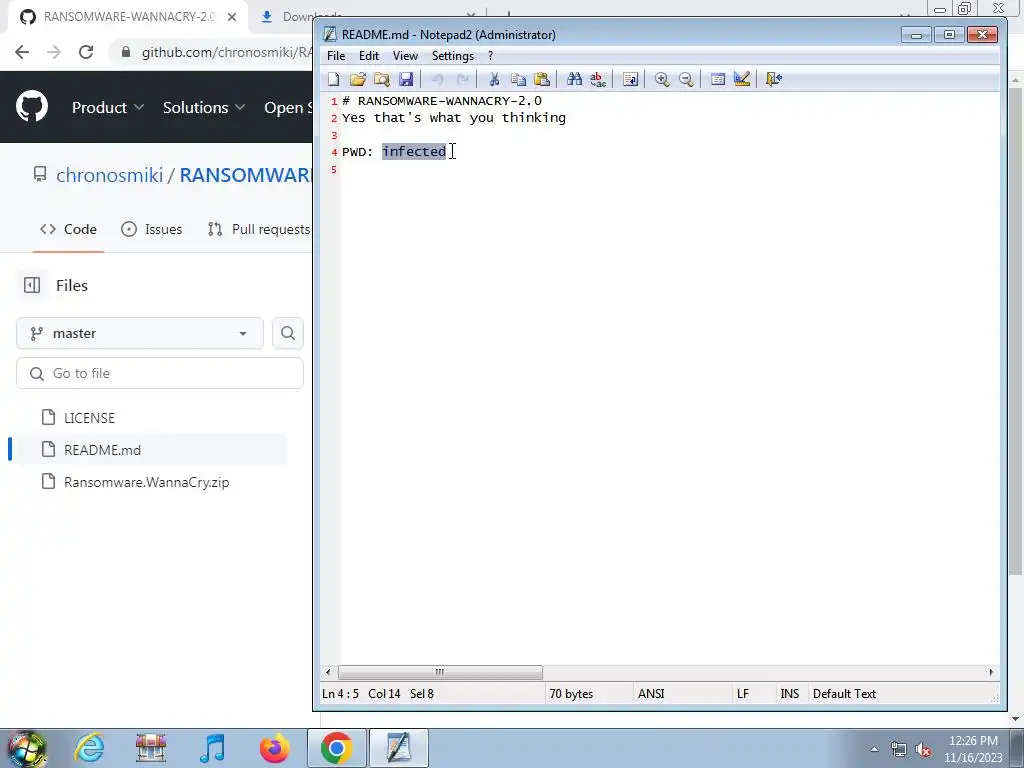1024x768 pixels.
Task: Zoom in the editor text
Action: (x=662, y=80)
